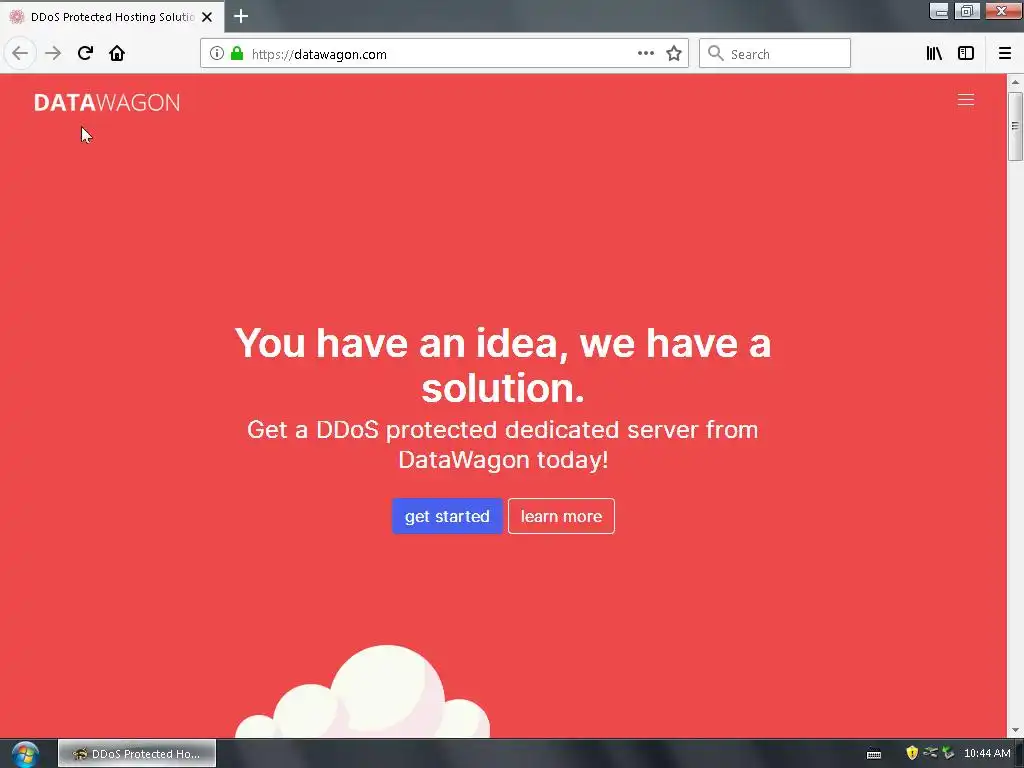Focus the browser Search box
The height and width of the screenshot is (768, 1024).
(x=775, y=54)
